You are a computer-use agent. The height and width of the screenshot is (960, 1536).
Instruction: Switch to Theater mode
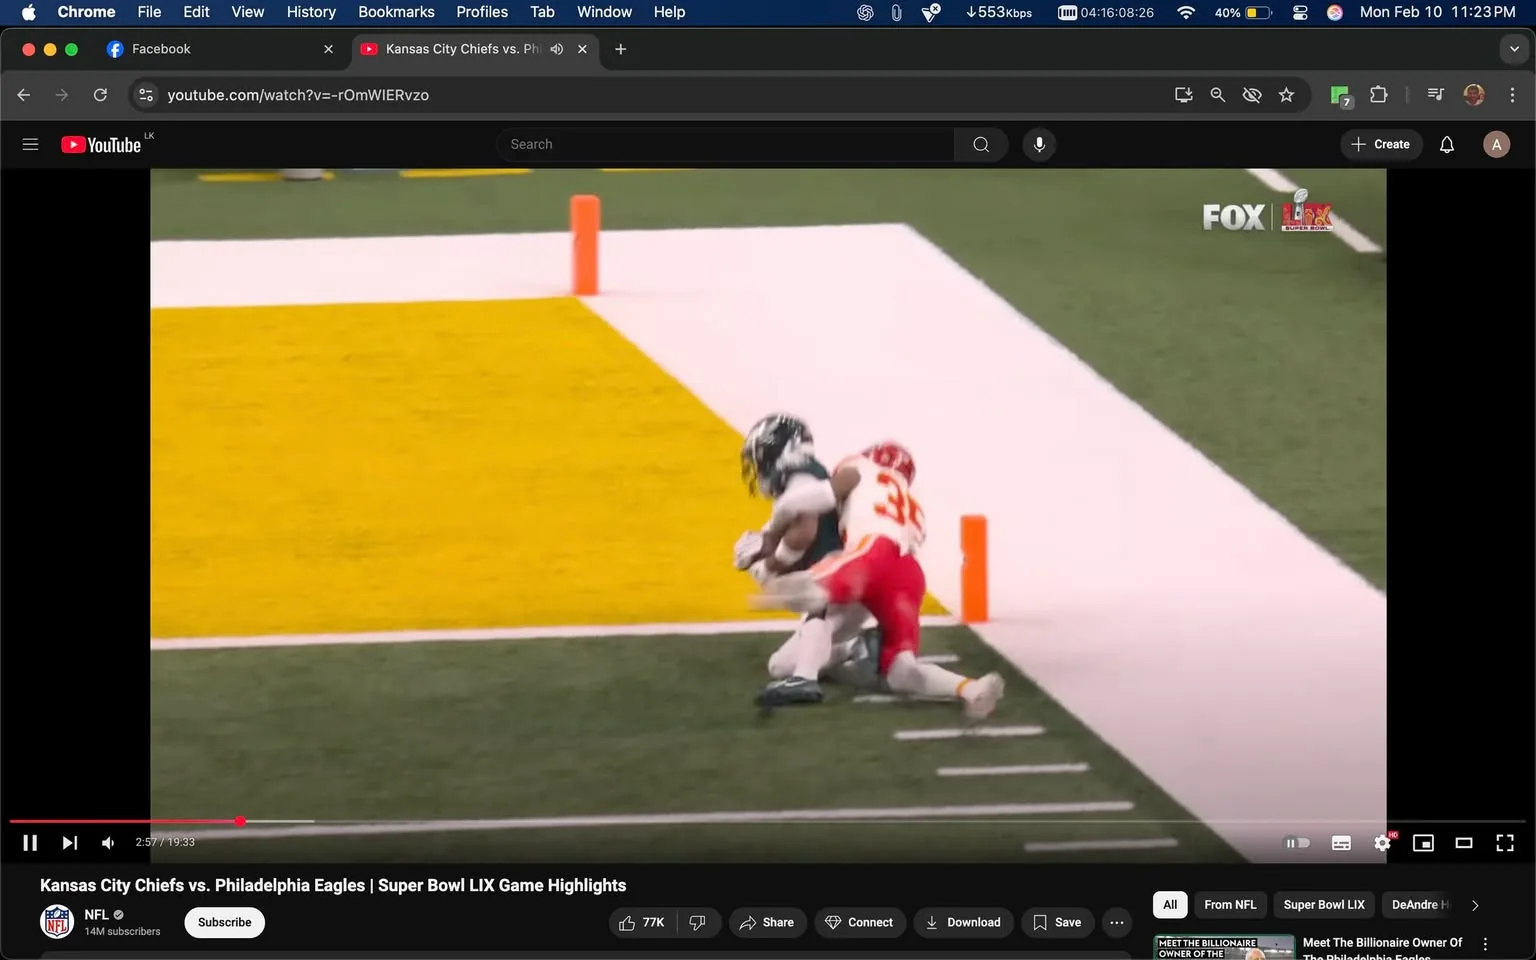[1464, 842]
